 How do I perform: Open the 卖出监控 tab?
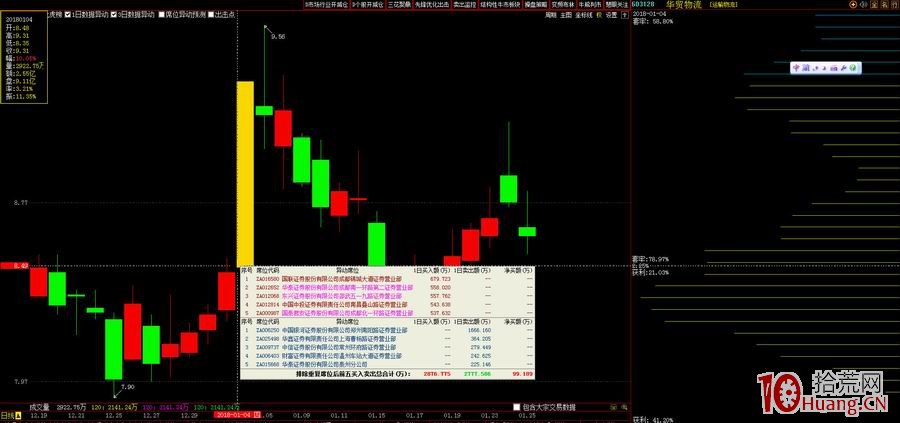tap(464, 4)
